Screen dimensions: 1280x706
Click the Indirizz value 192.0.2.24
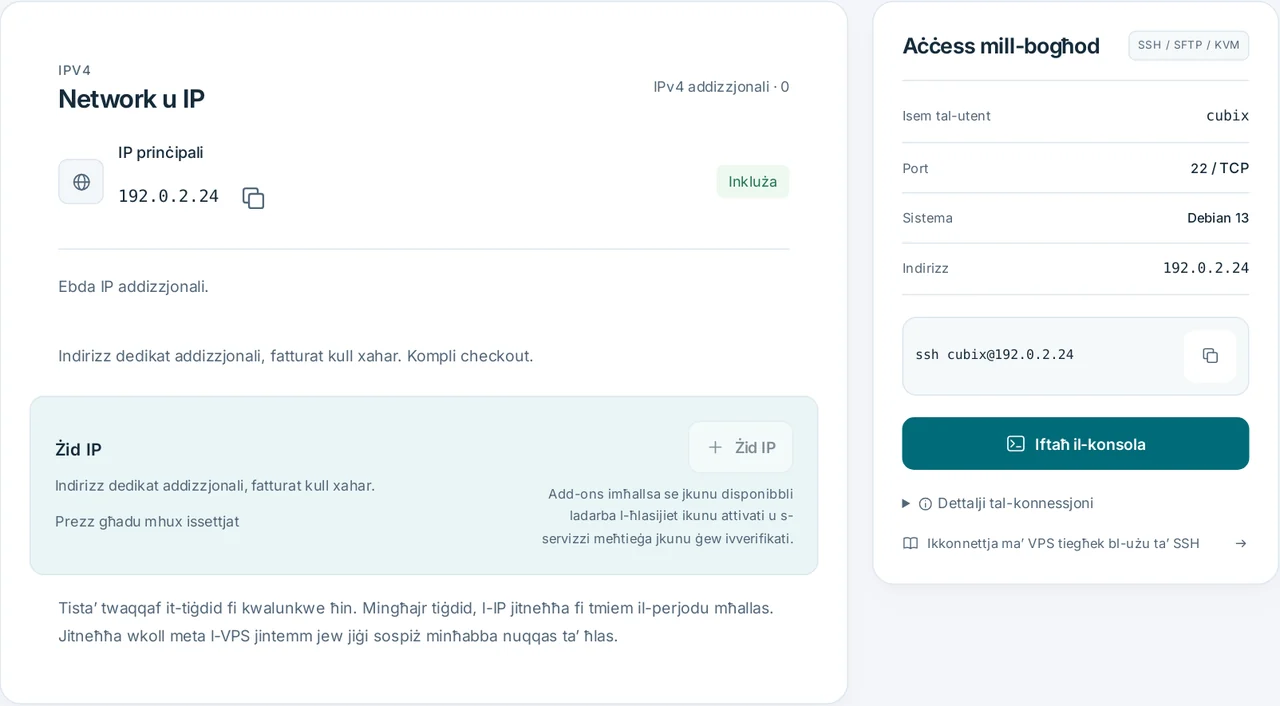coord(1206,268)
